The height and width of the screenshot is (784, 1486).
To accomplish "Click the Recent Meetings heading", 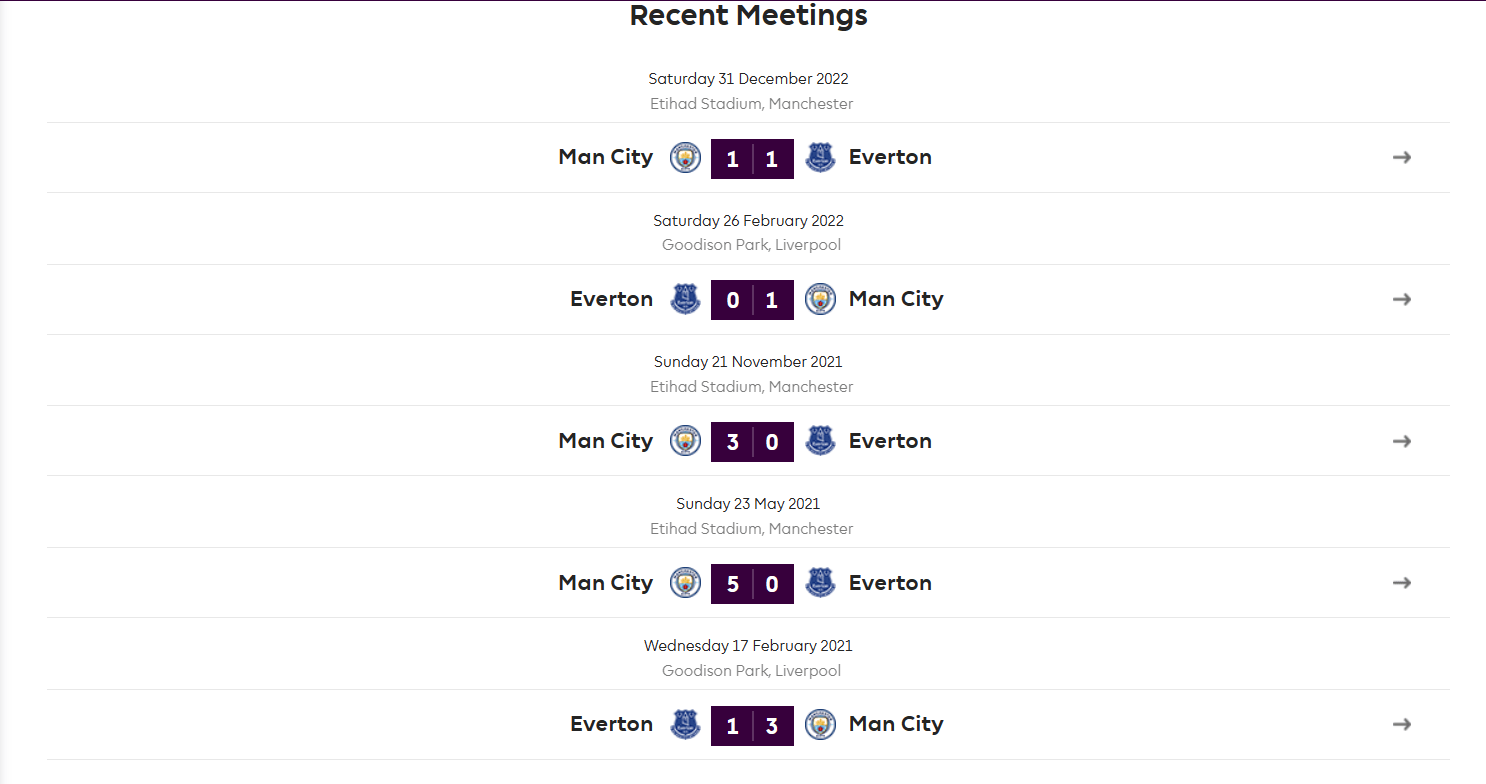I will click(749, 16).
